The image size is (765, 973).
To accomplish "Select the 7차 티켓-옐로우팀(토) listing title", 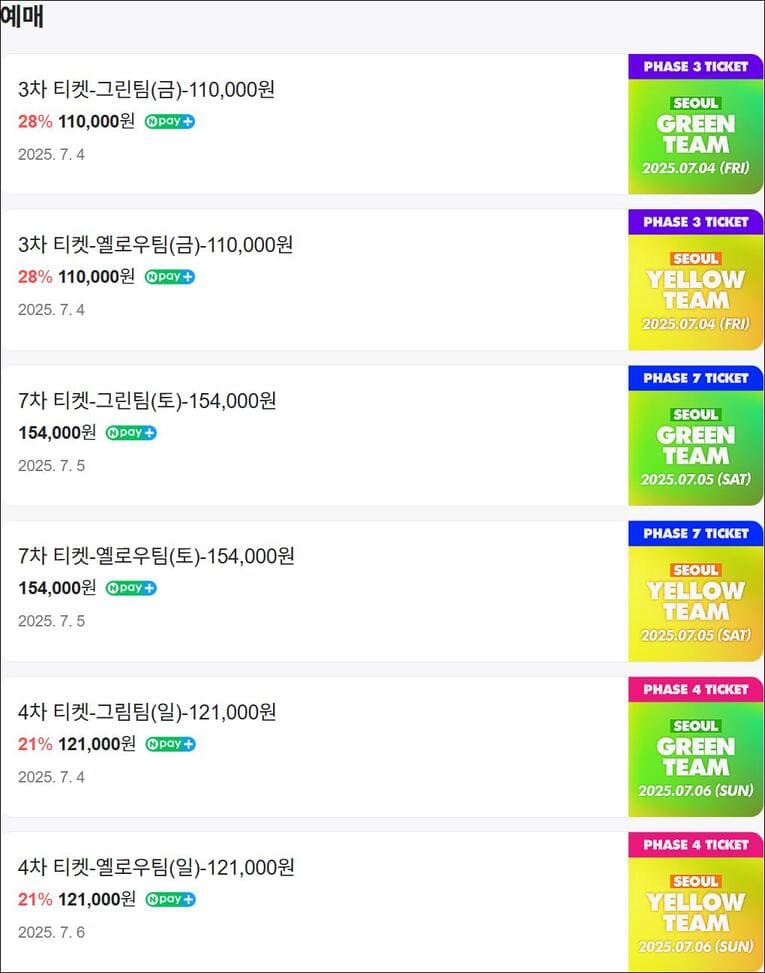I will point(156,556).
